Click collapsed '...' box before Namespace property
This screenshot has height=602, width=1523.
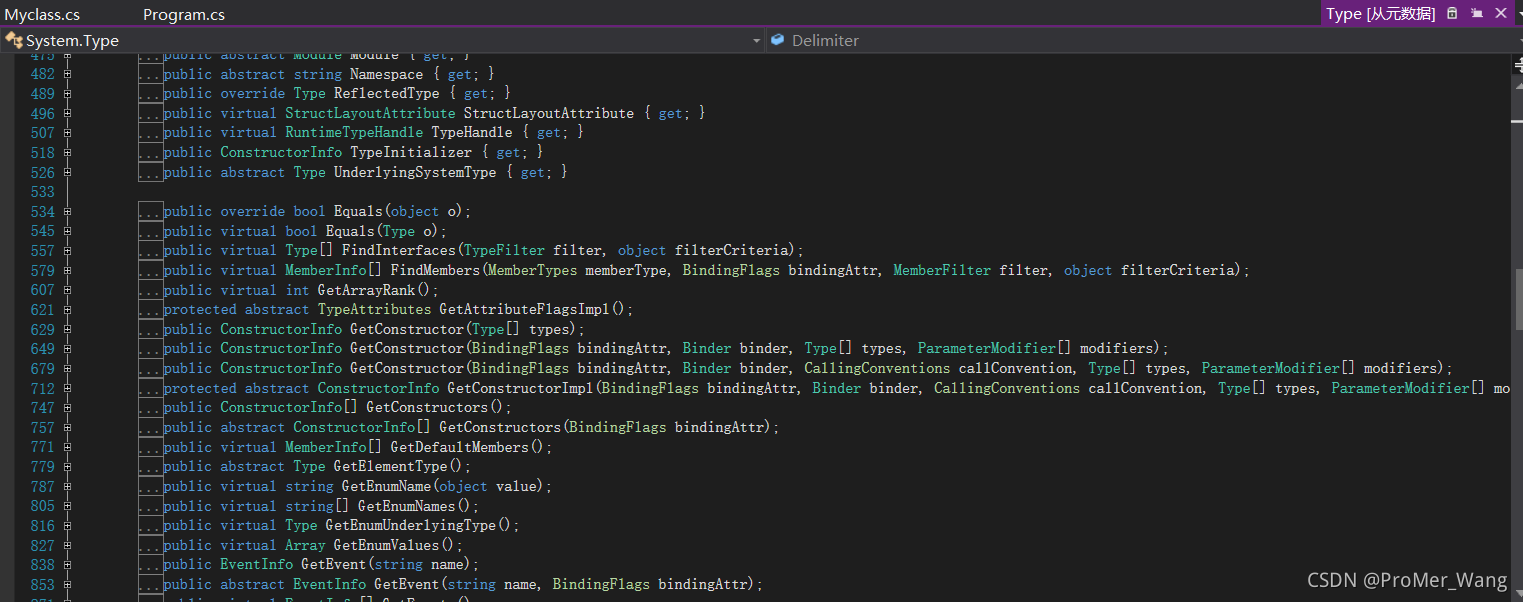pyautogui.click(x=150, y=74)
